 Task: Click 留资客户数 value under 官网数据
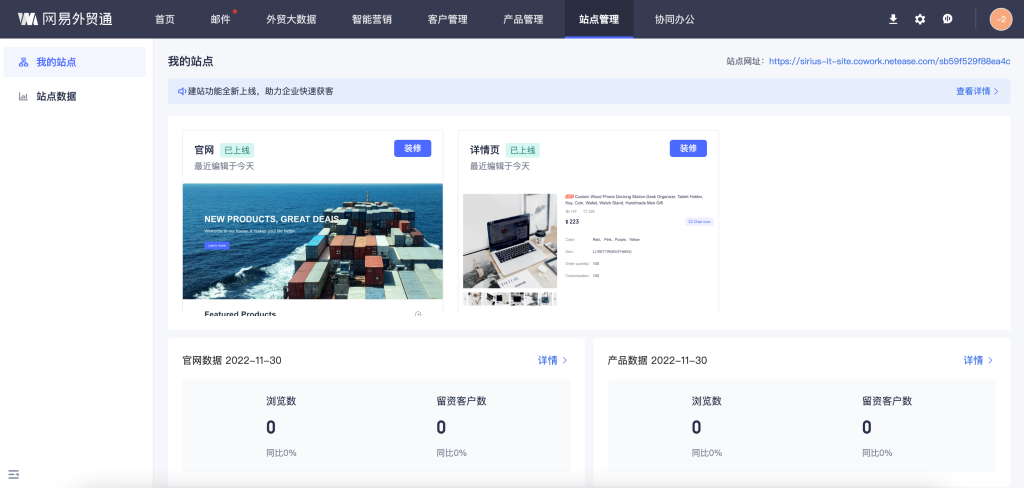[441, 428]
